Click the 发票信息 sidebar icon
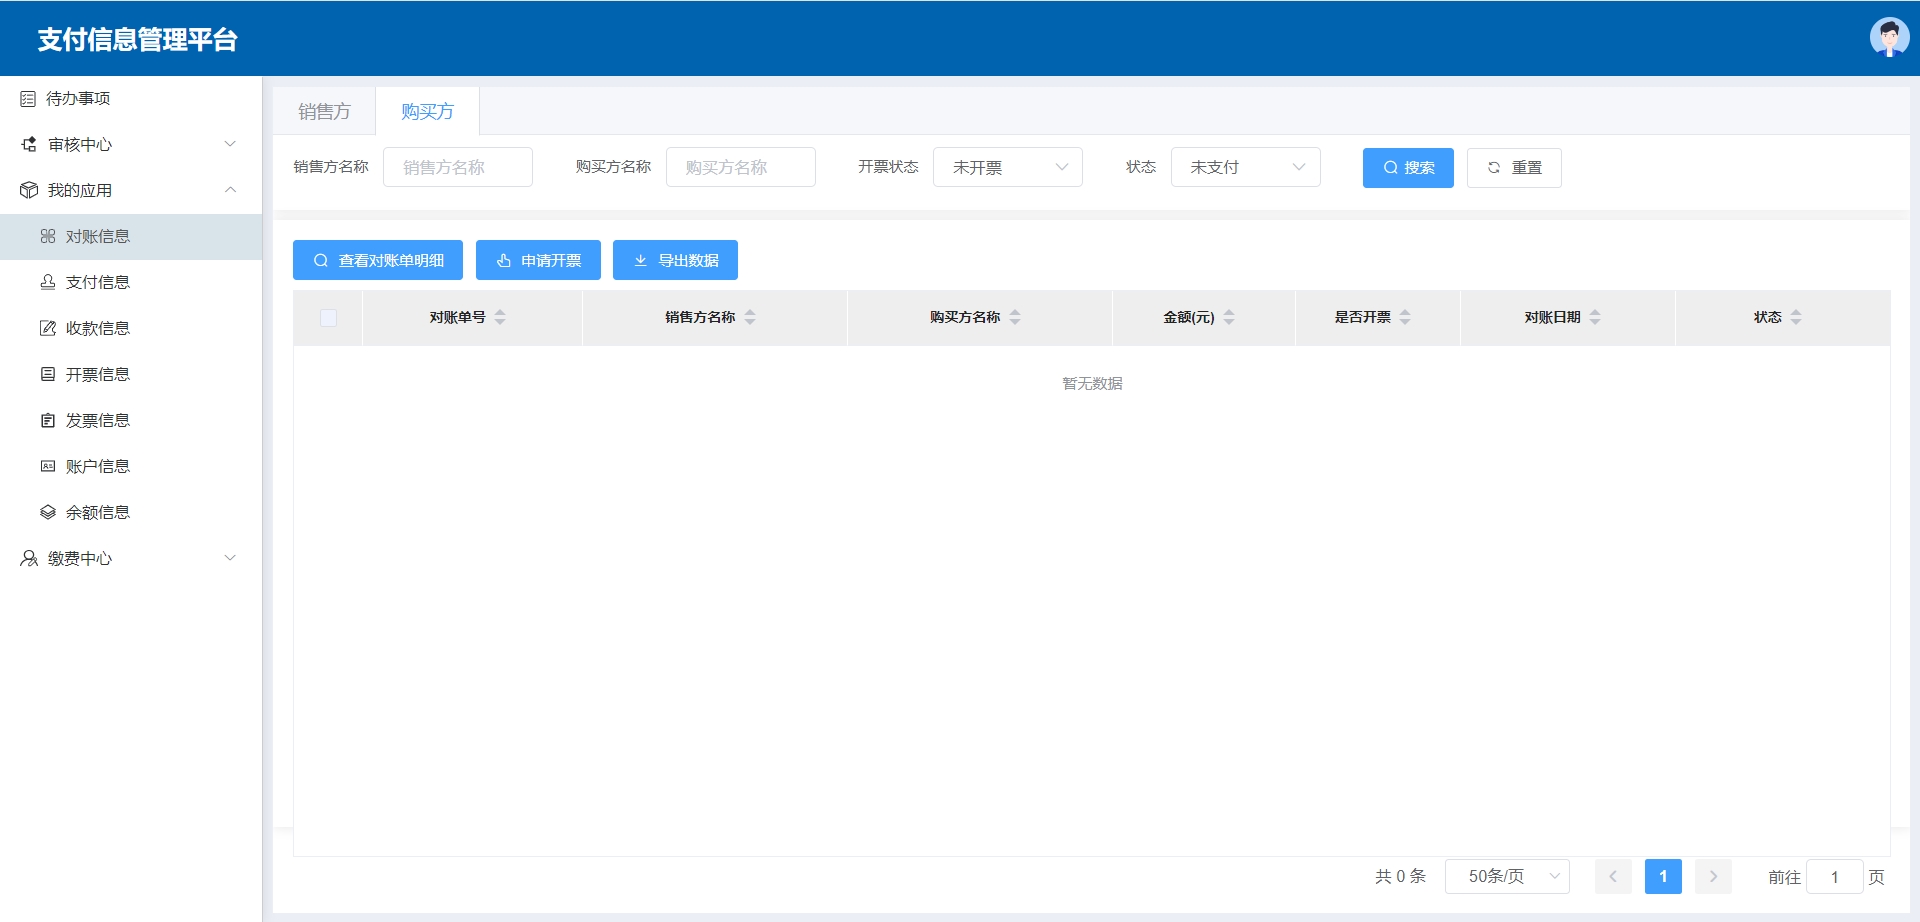Screen dimensions: 1920x922 pyautogui.click(x=47, y=420)
